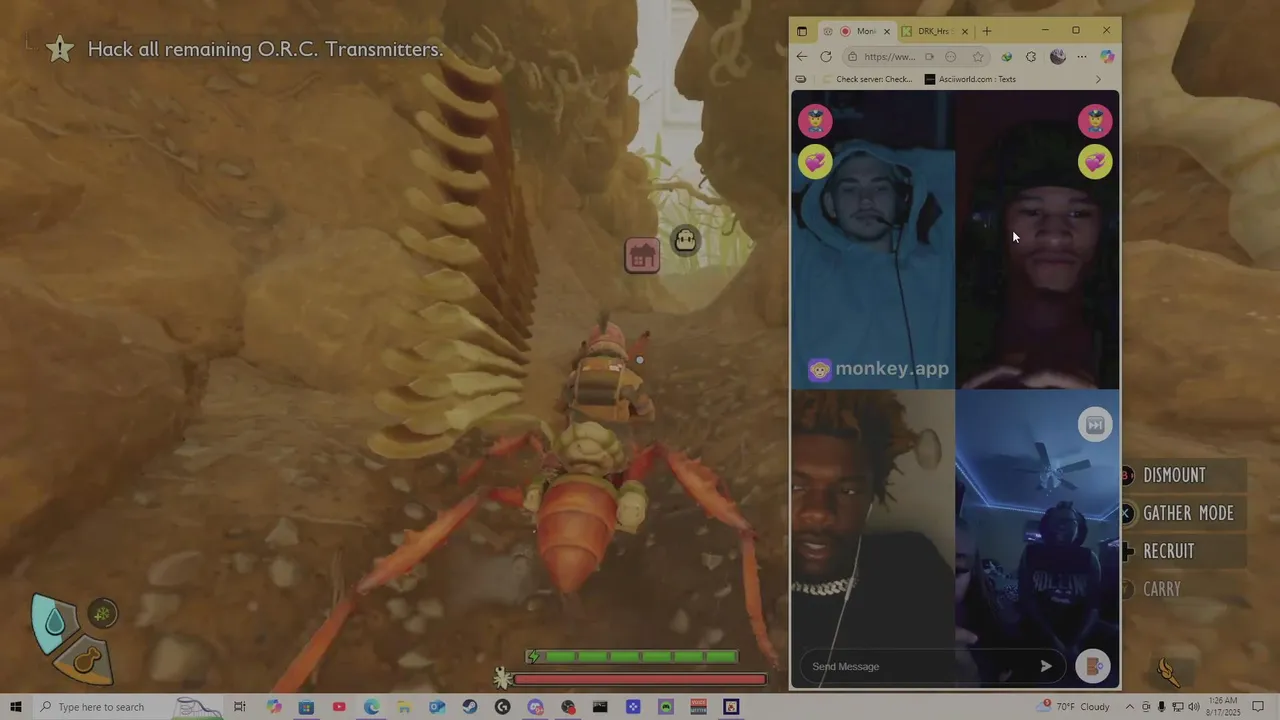Close the Monkey browser tab
Screen dimensions: 1280x720
click(x=886, y=31)
